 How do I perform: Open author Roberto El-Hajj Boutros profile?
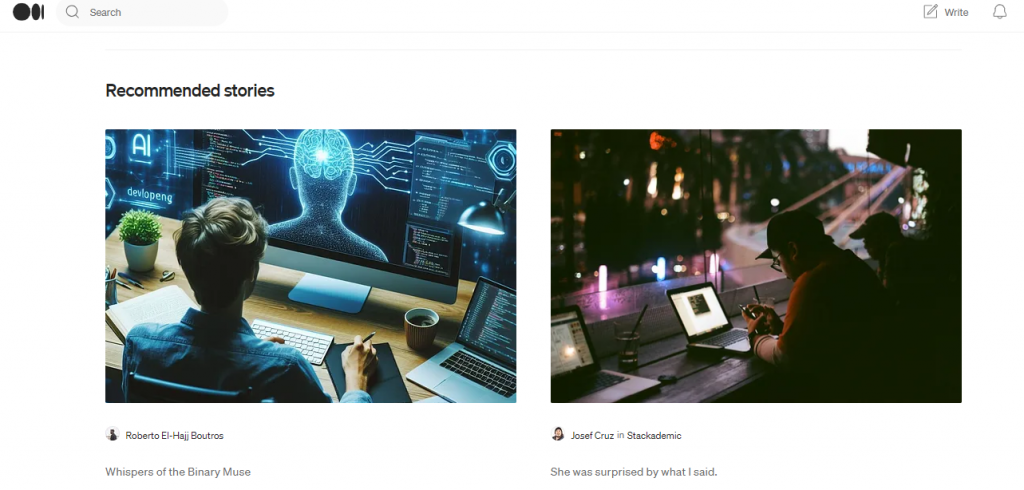point(174,435)
